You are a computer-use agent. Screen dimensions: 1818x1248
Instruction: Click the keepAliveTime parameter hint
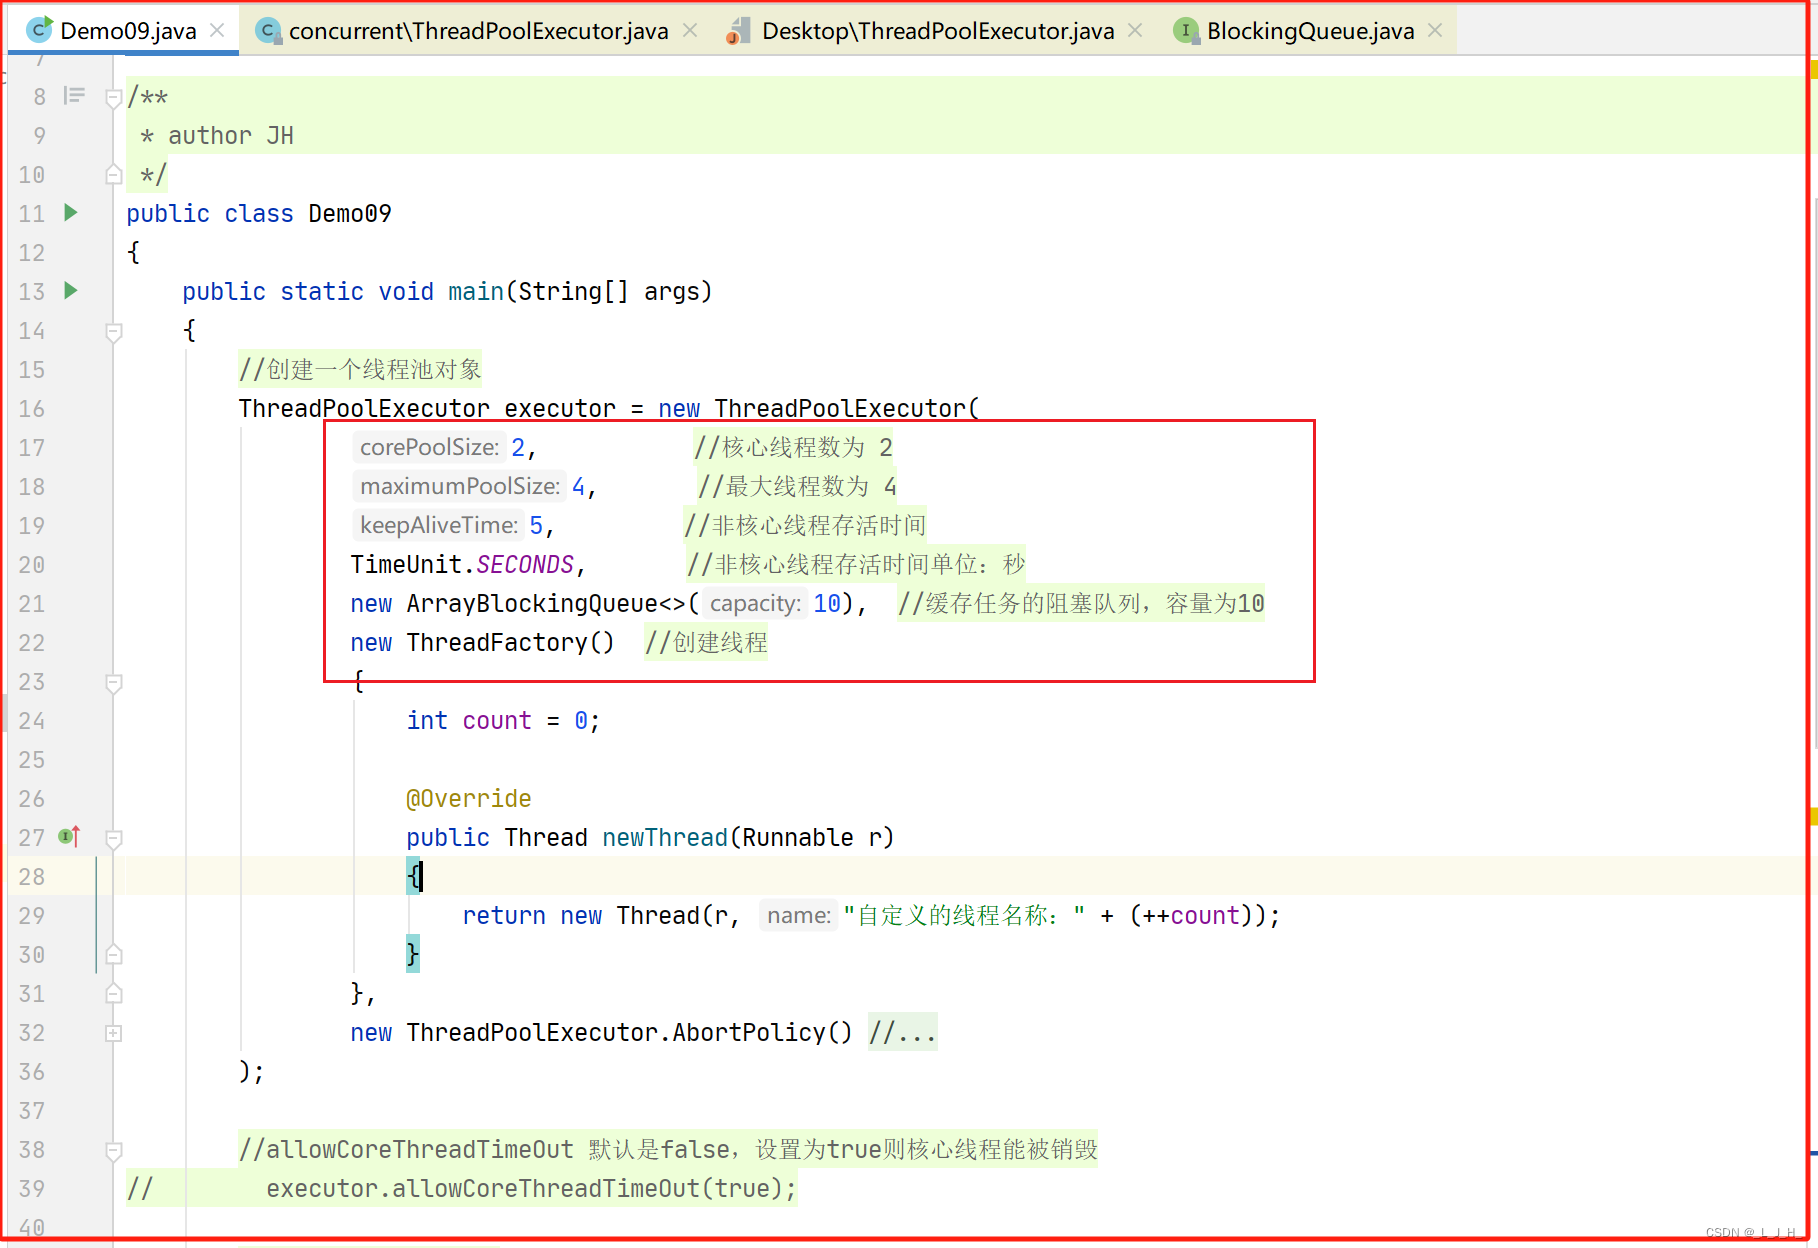click(x=439, y=525)
